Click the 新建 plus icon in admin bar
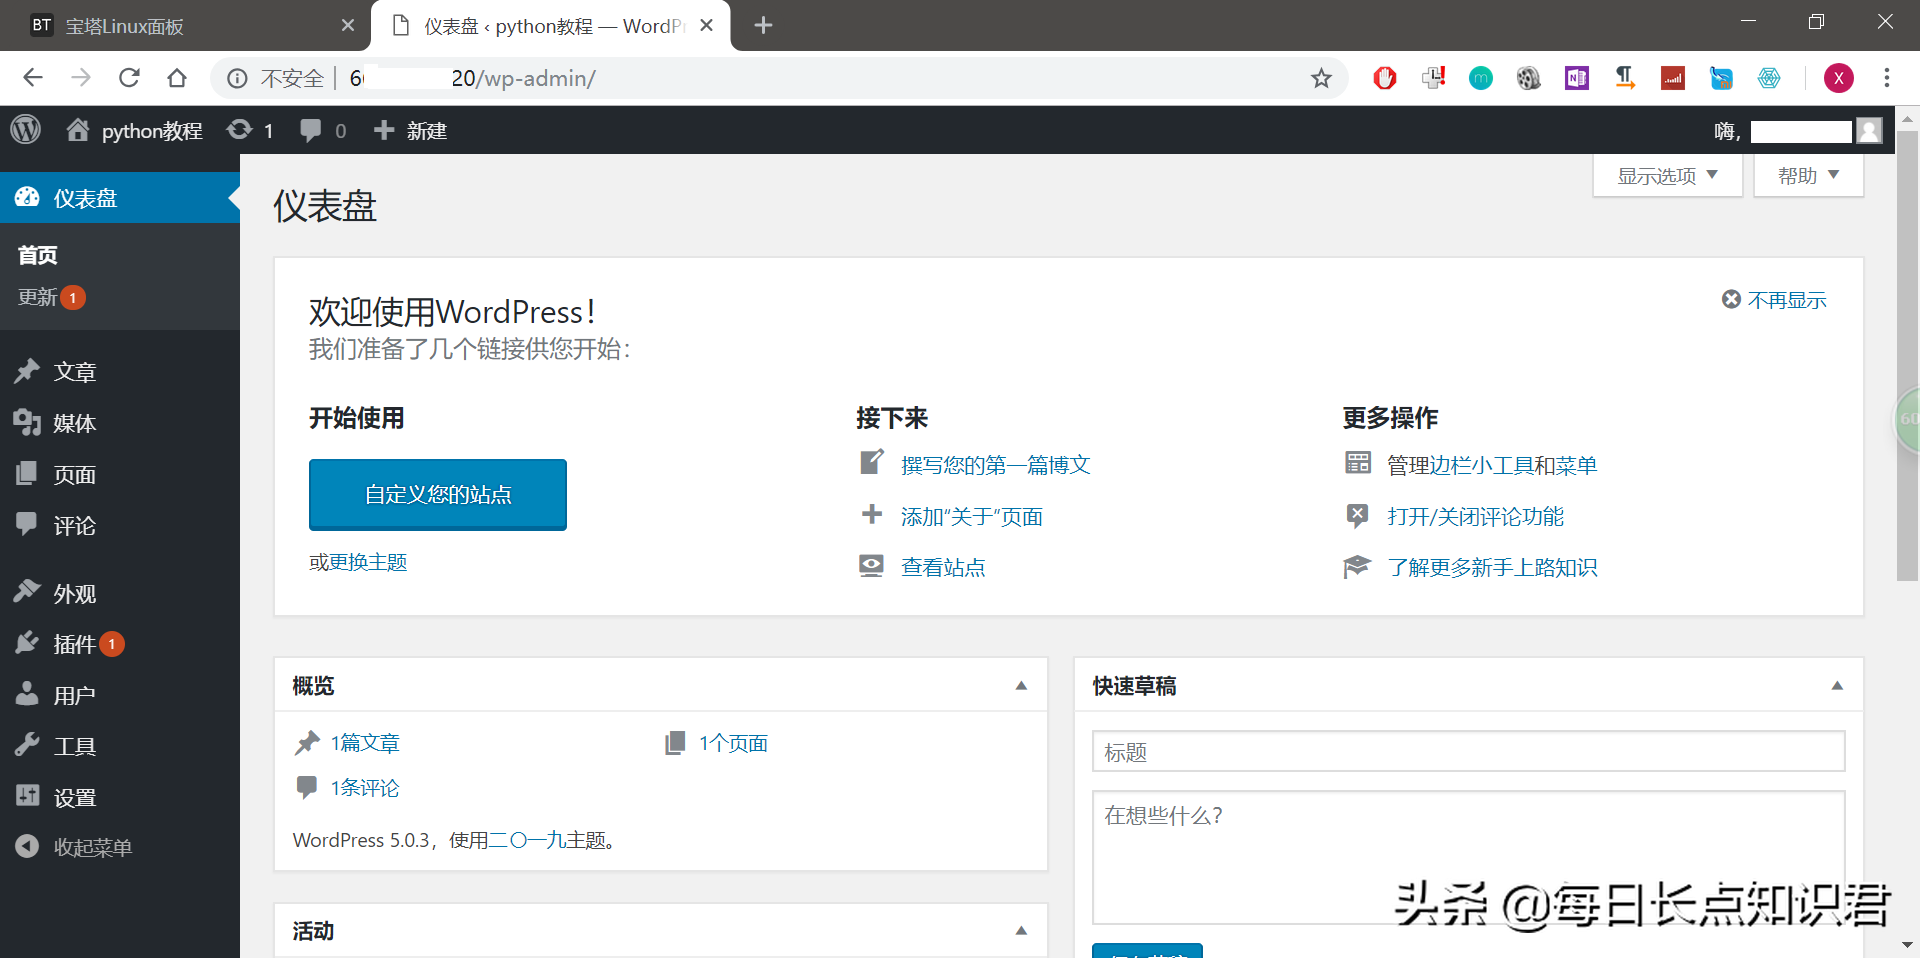This screenshot has width=1920, height=958. [383, 130]
